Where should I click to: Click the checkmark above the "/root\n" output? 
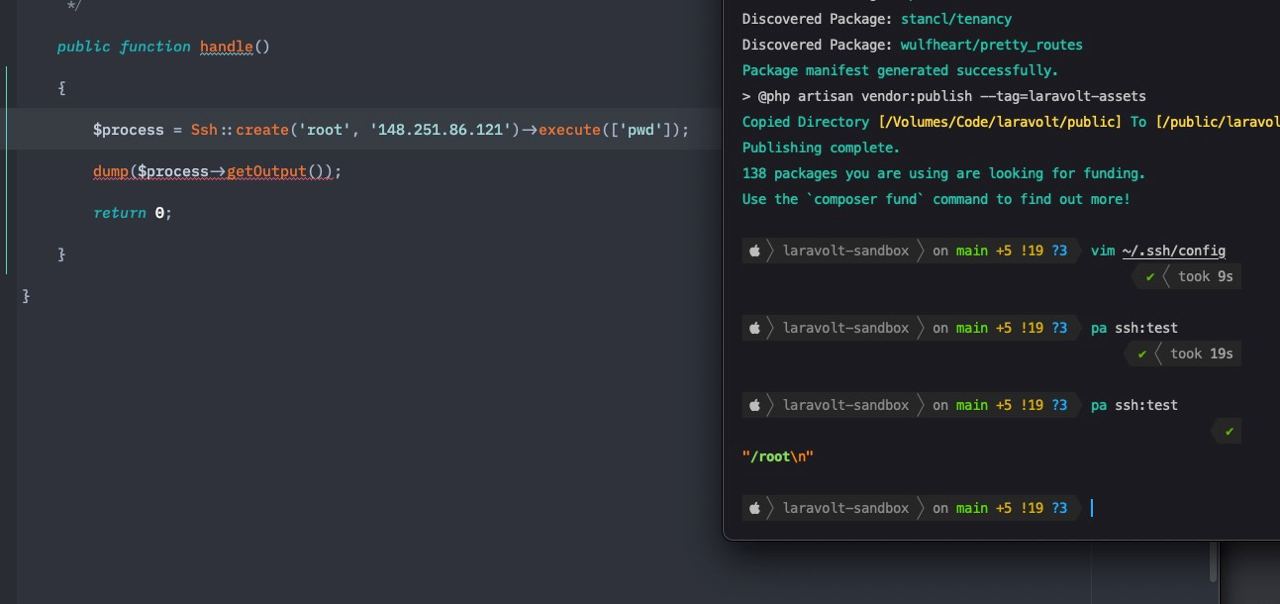coord(1229,431)
